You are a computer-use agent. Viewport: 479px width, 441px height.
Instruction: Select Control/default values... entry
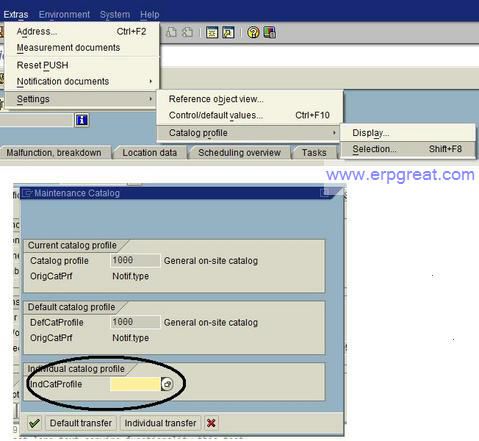pos(250,115)
